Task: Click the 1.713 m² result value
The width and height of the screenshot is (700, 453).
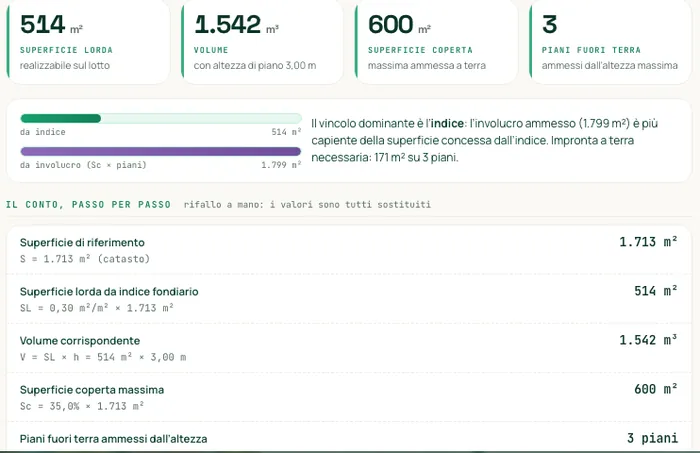Action: [x=648, y=242]
